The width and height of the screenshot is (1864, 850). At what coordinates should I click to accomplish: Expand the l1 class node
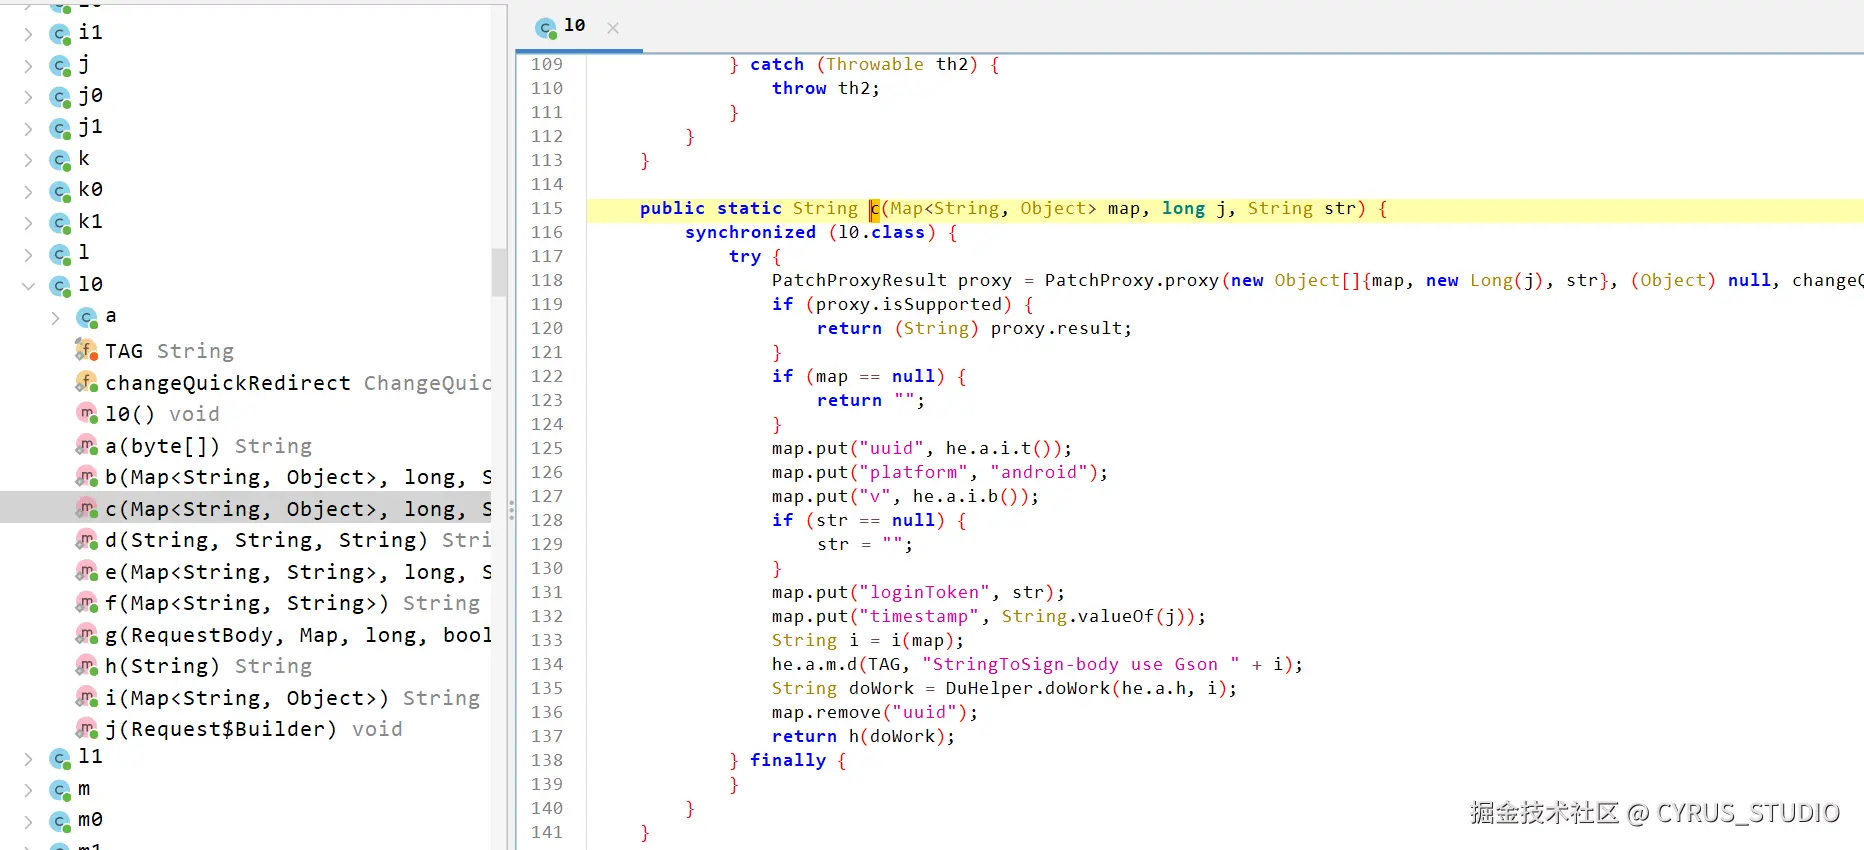point(28,759)
